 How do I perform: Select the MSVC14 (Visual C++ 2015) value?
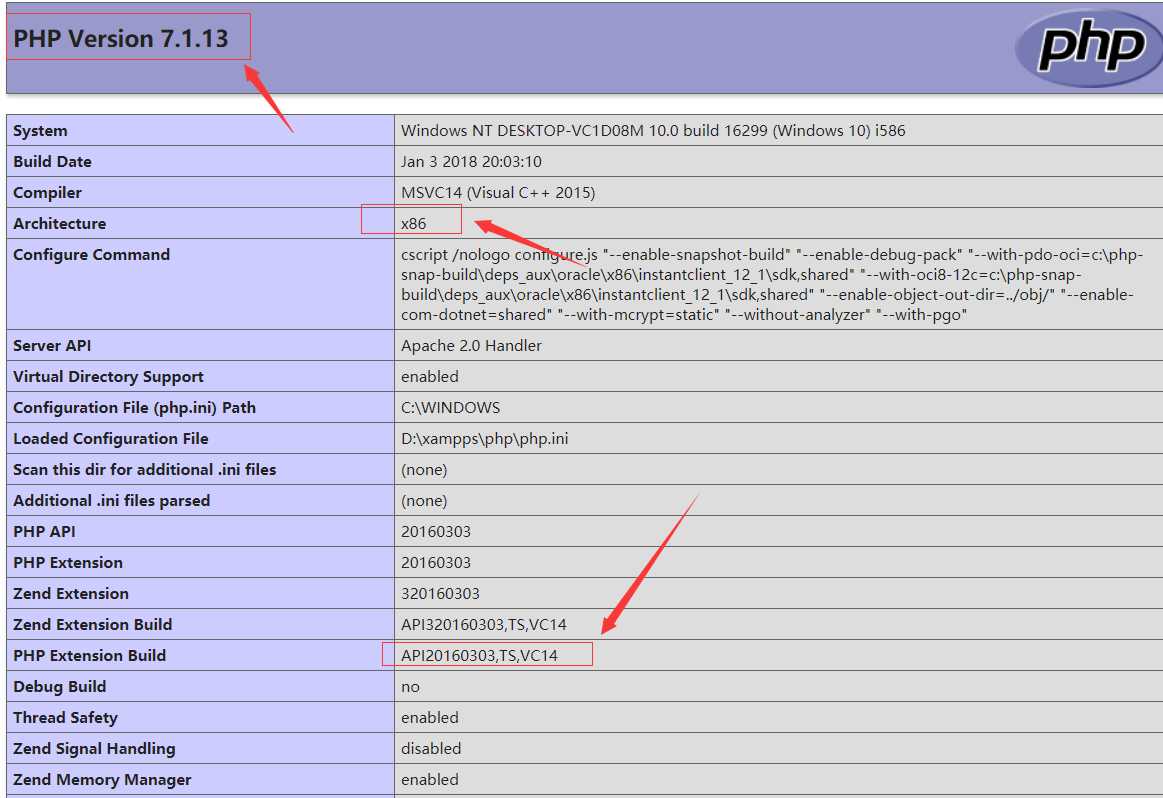click(498, 193)
